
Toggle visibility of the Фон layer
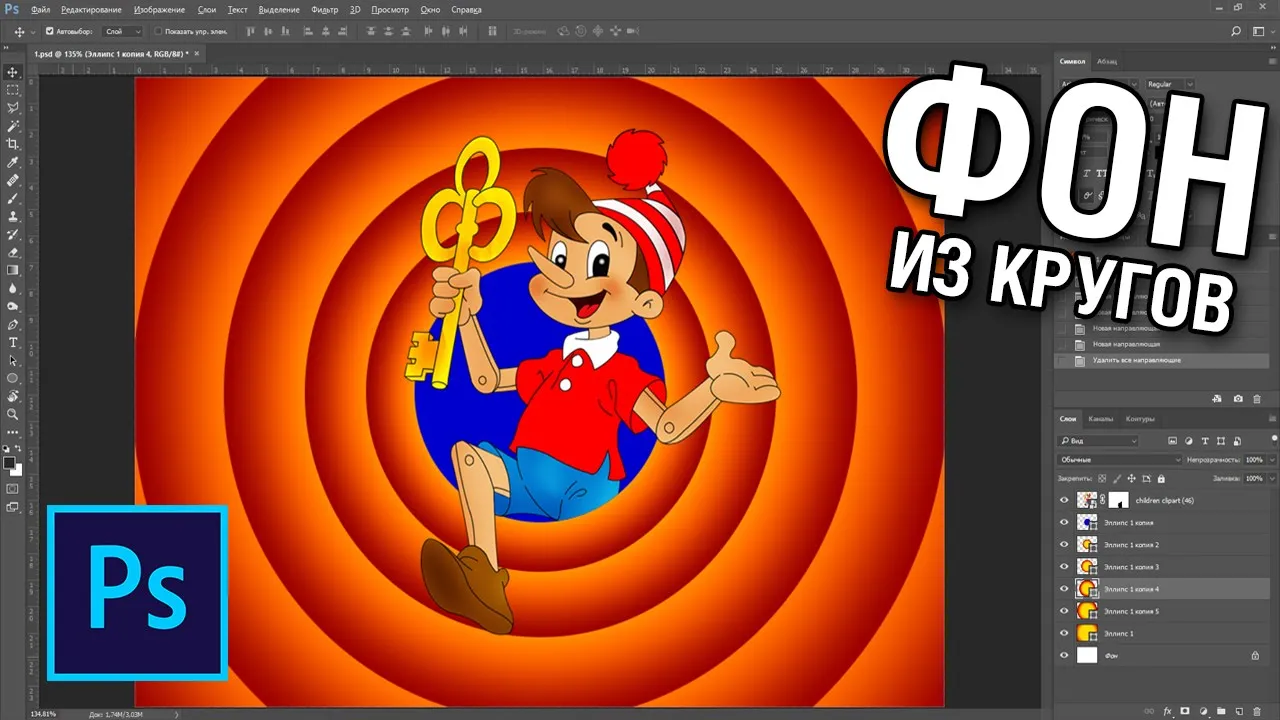[x=1064, y=656]
